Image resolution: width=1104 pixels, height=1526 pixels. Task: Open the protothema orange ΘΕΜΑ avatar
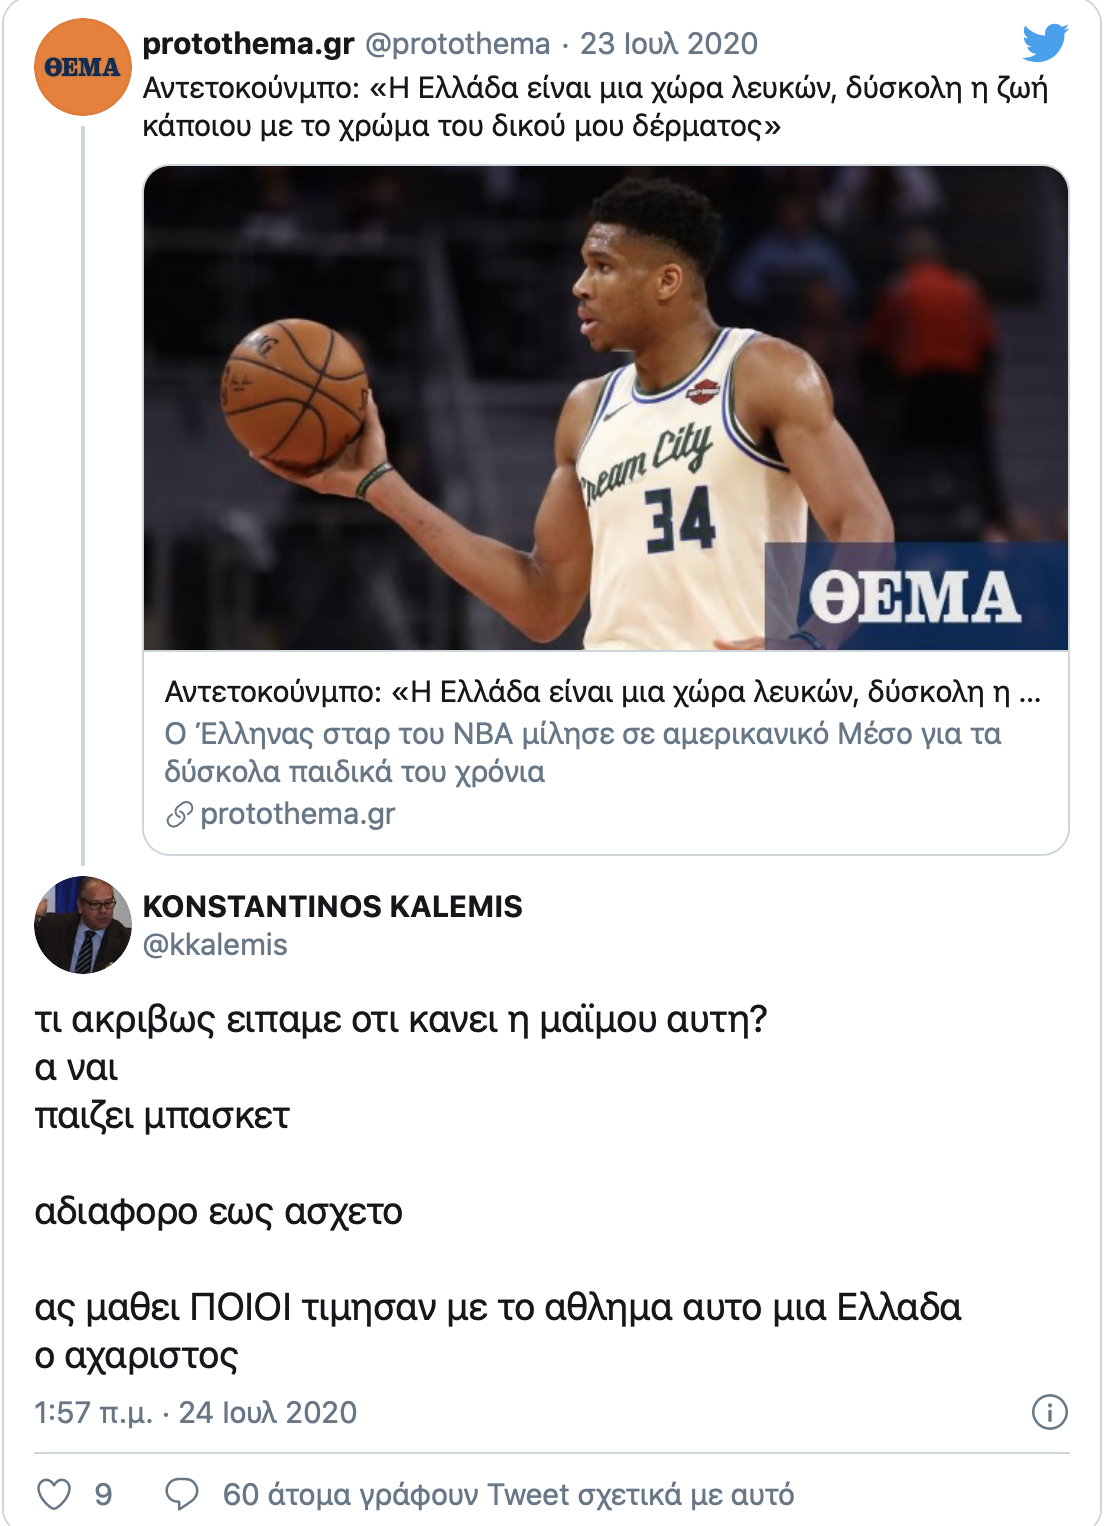[x=82, y=67]
